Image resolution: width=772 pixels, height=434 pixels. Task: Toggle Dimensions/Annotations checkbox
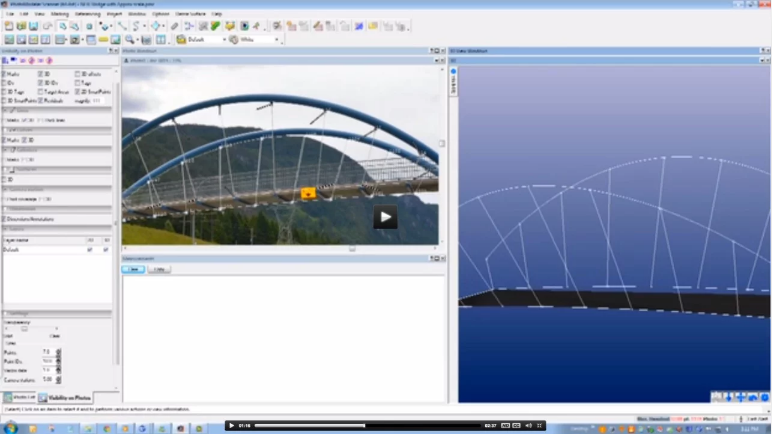pyautogui.click(x=4, y=219)
